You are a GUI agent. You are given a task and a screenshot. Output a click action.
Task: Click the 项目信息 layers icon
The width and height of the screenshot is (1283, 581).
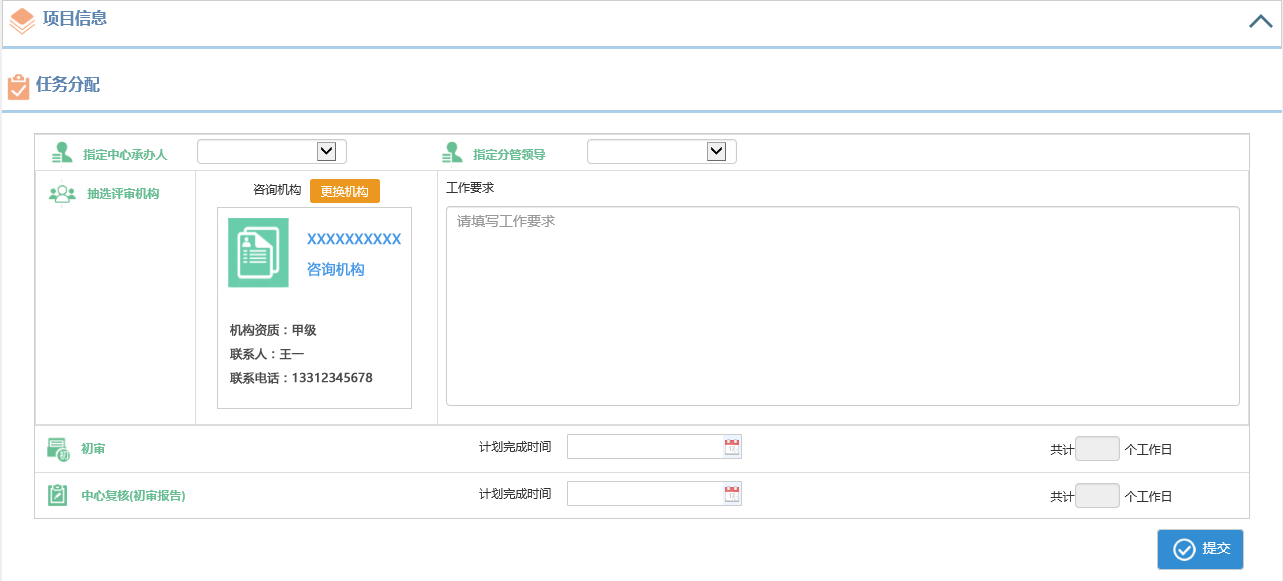[x=22, y=20]
